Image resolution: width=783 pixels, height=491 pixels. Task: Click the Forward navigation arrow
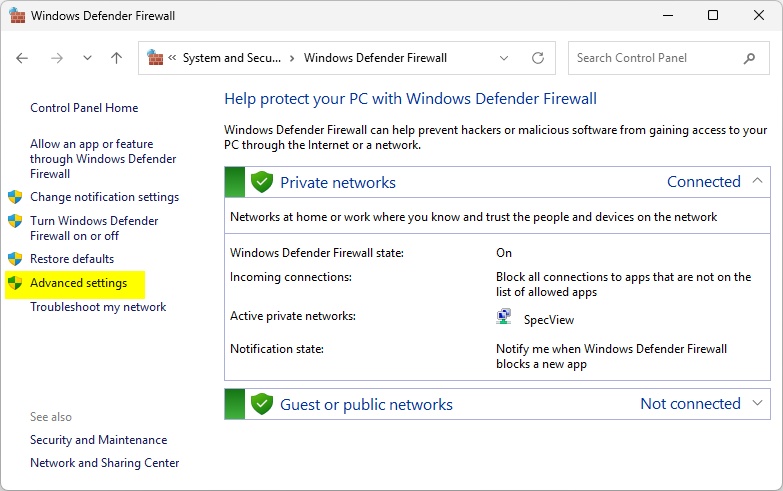(56, 58)
